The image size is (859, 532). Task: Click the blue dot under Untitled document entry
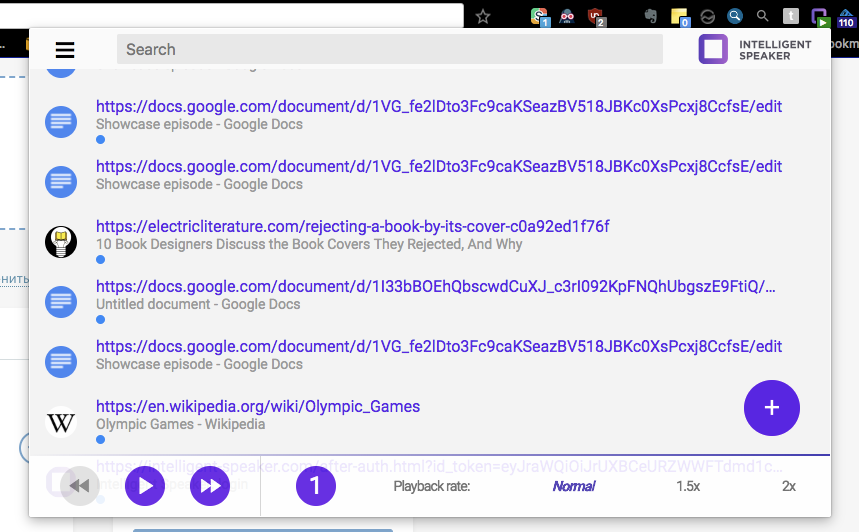(100, 319)
